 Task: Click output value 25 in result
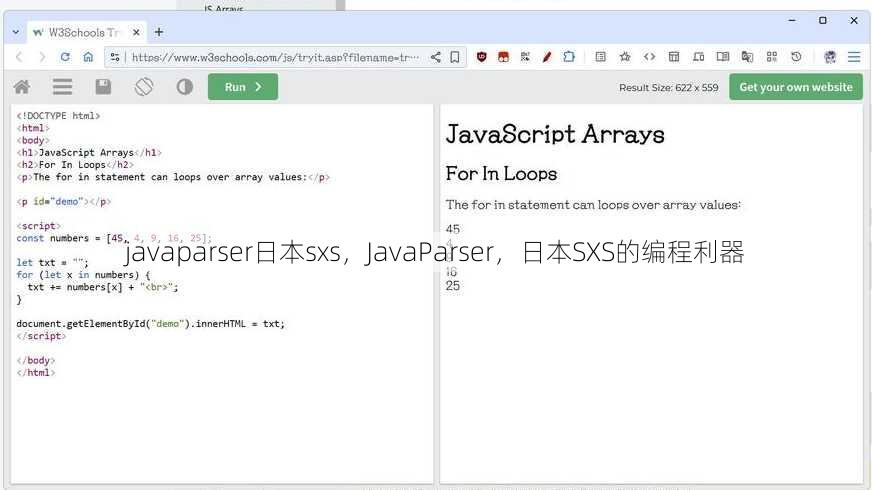coord(453,286)
